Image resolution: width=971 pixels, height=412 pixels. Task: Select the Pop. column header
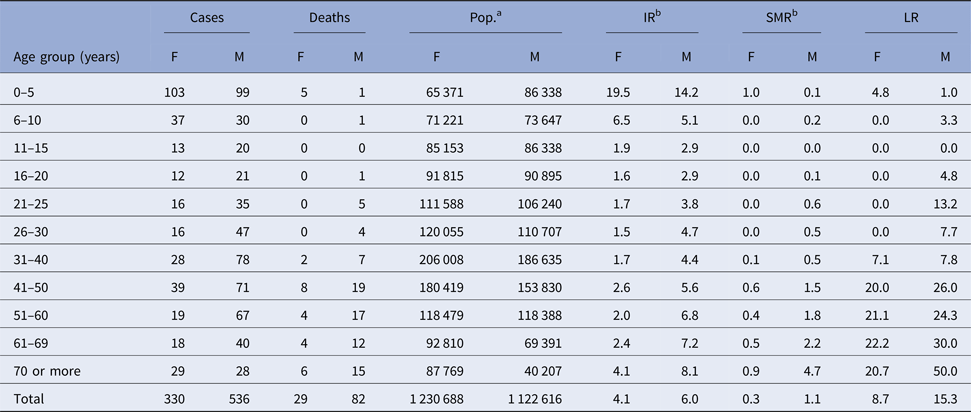tap(484, 22)
